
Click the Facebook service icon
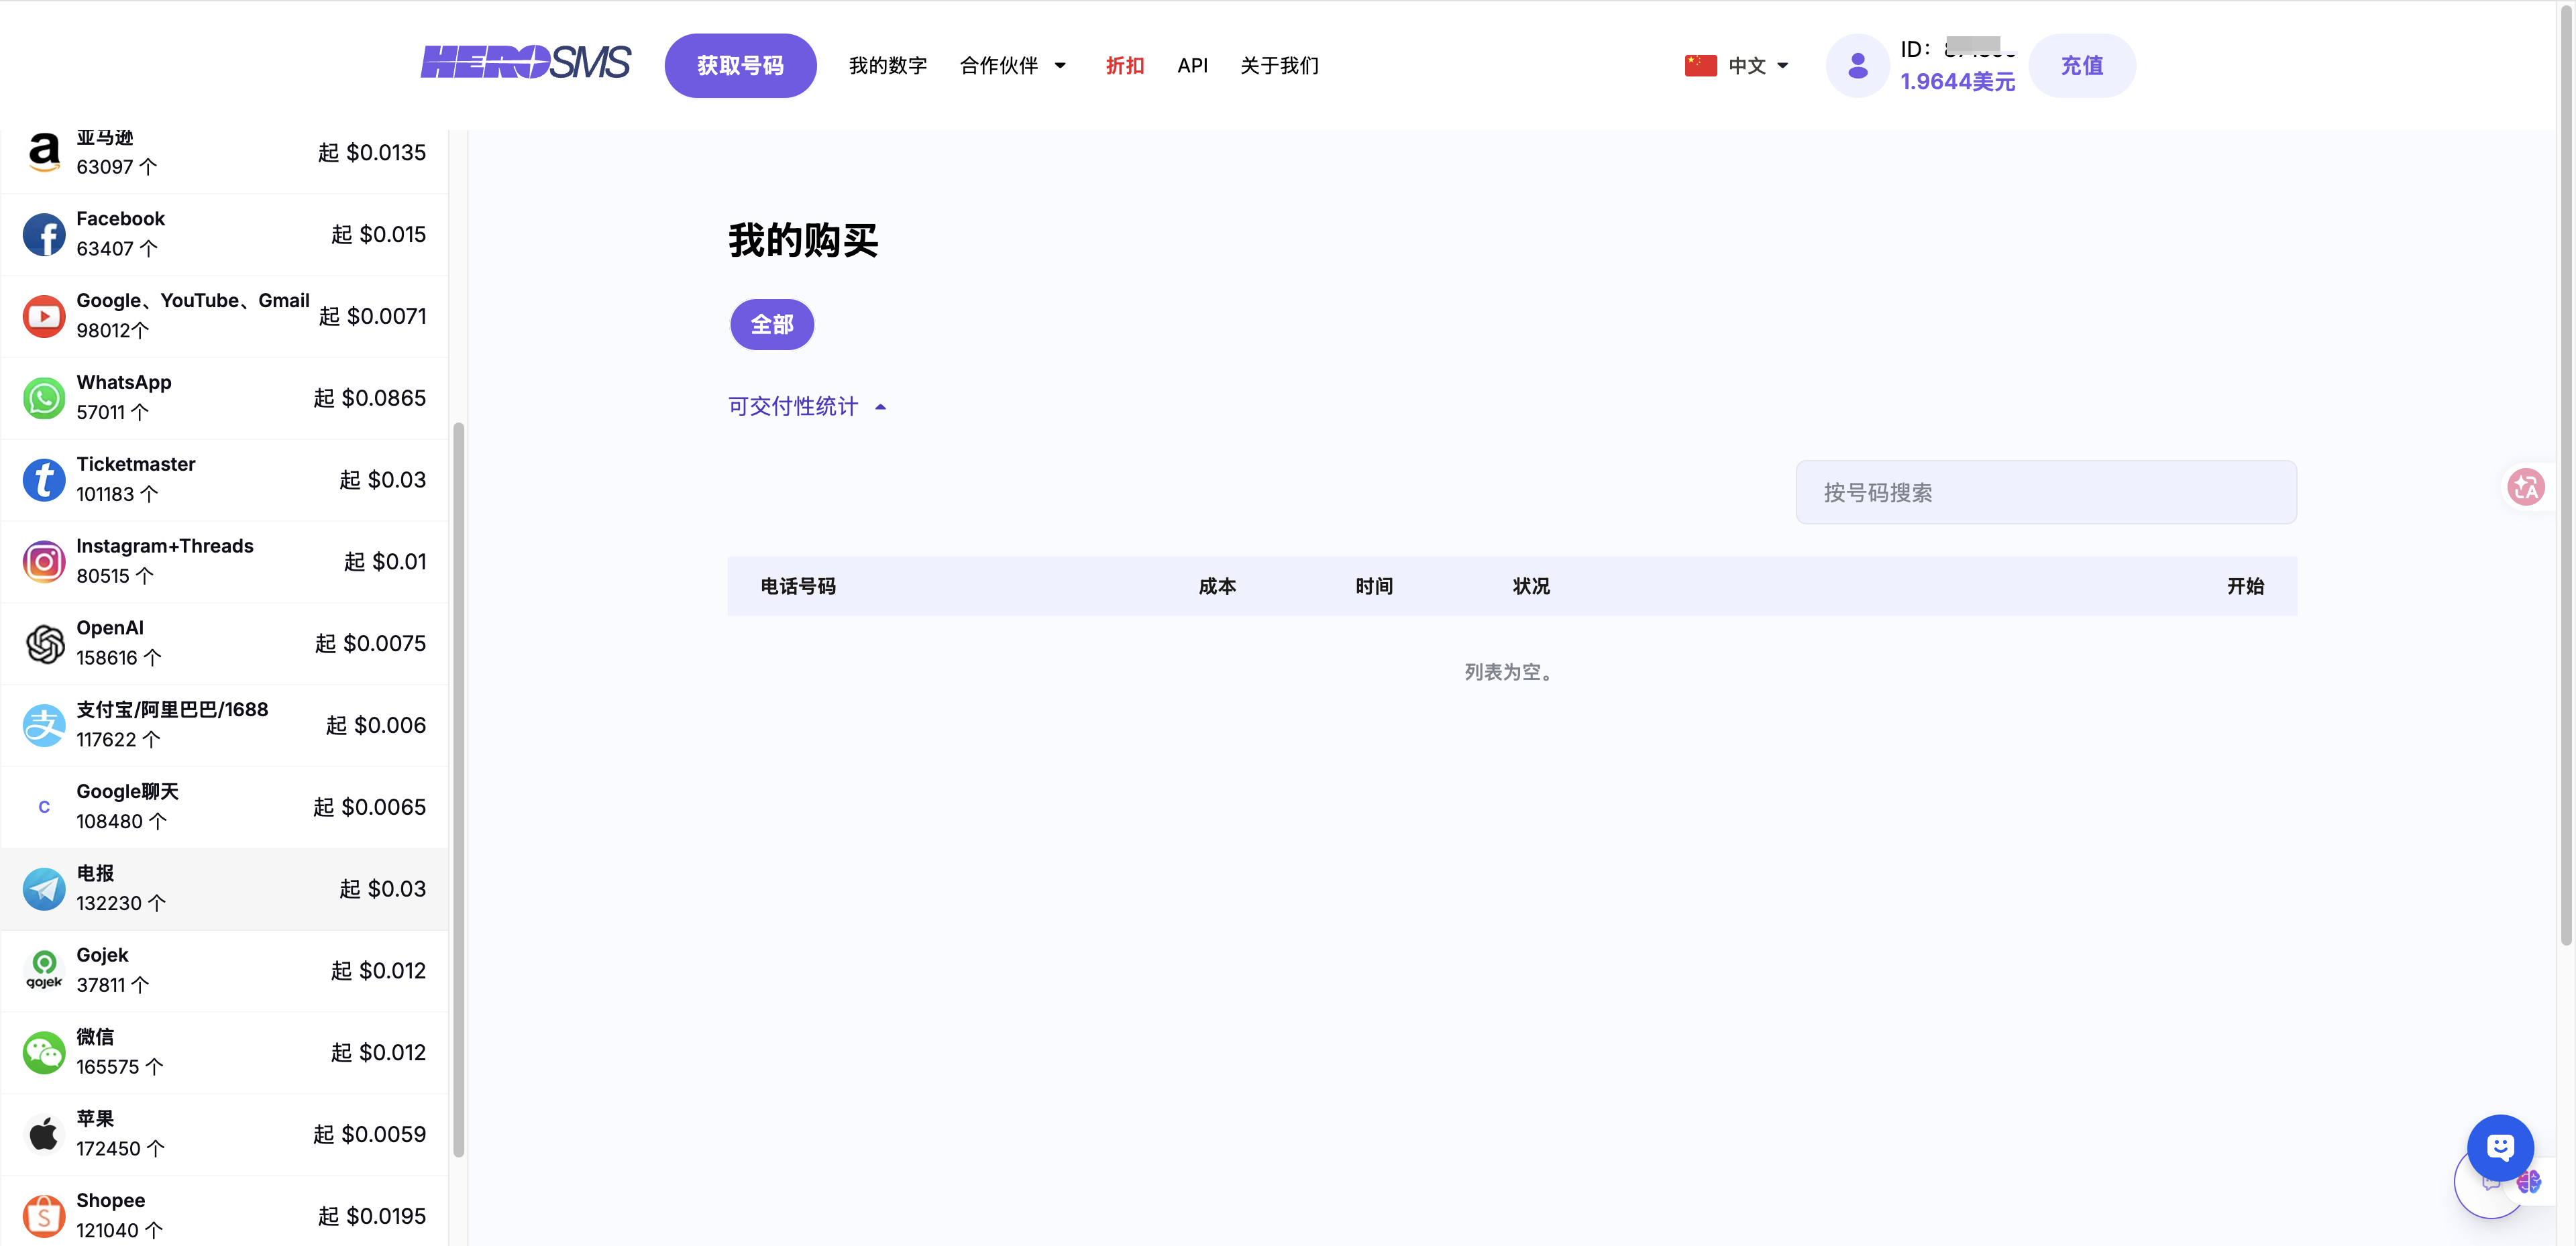click(x=44, y=234)
